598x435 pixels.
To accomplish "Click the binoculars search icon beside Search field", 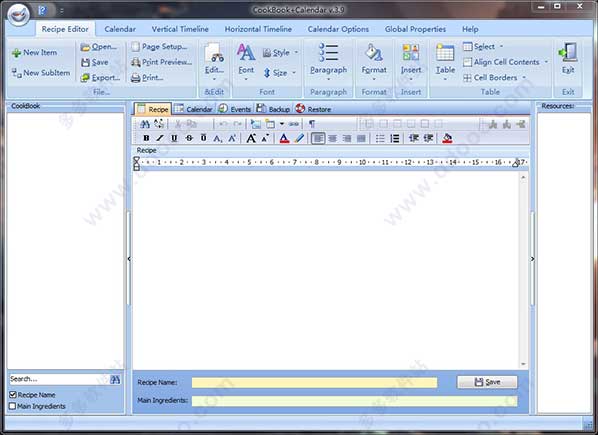I will pyautogui.click(x=115, y=379).
